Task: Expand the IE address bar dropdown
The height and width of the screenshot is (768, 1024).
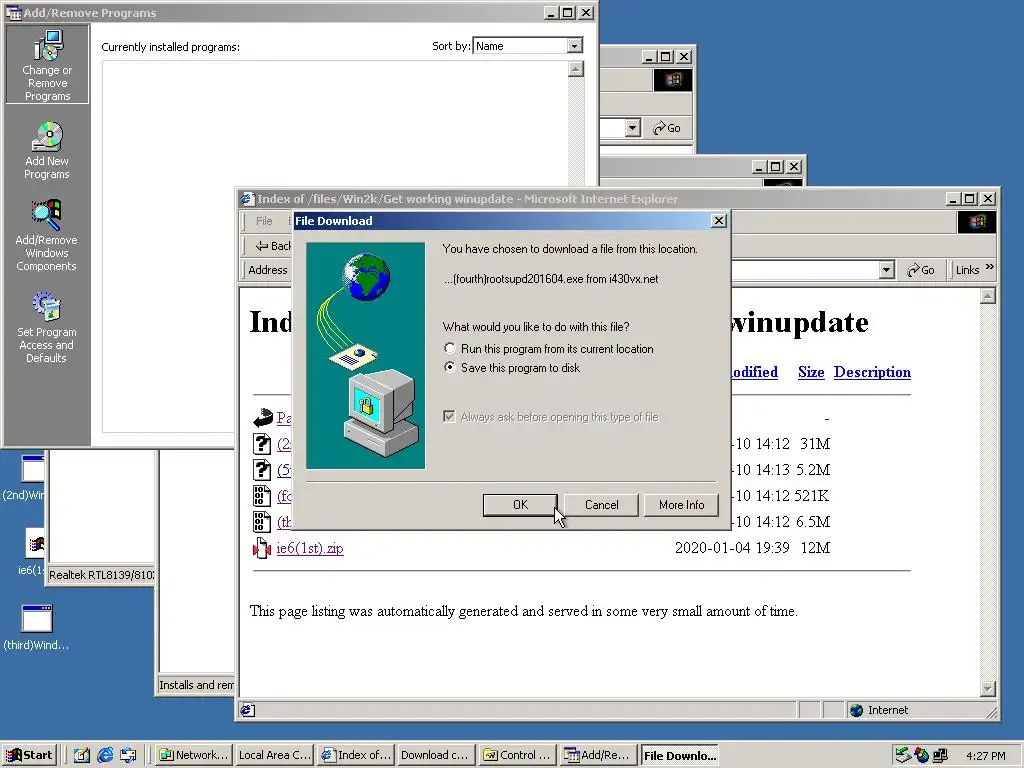Action: [886, 270]
